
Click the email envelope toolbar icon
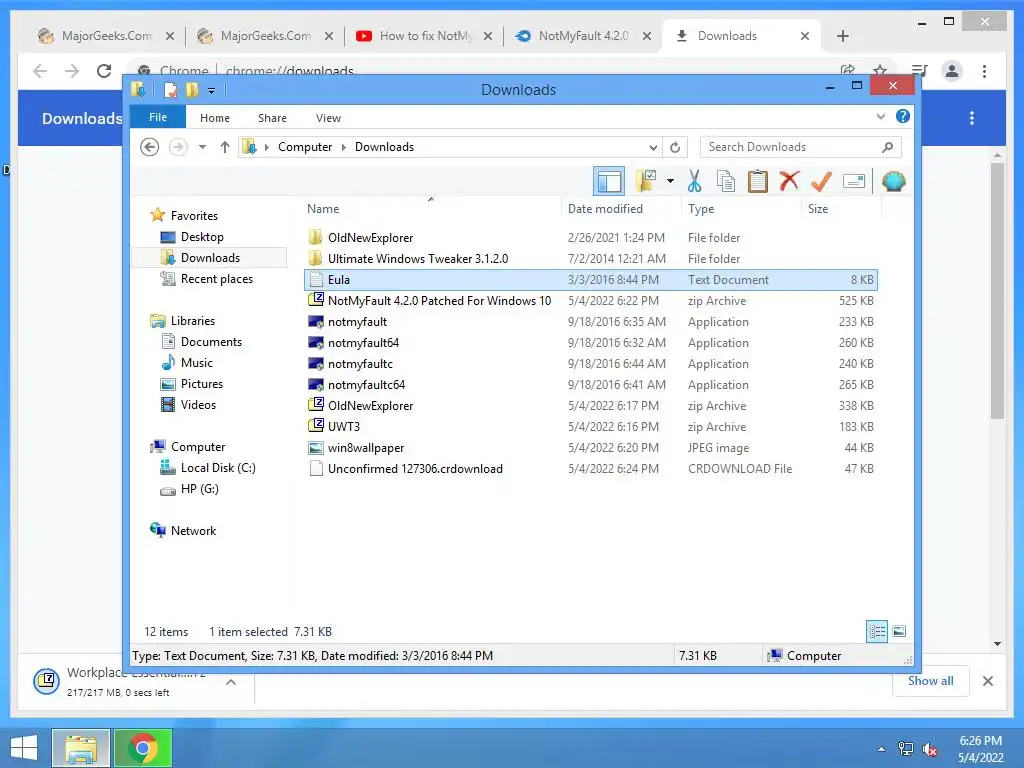point(854,181)
